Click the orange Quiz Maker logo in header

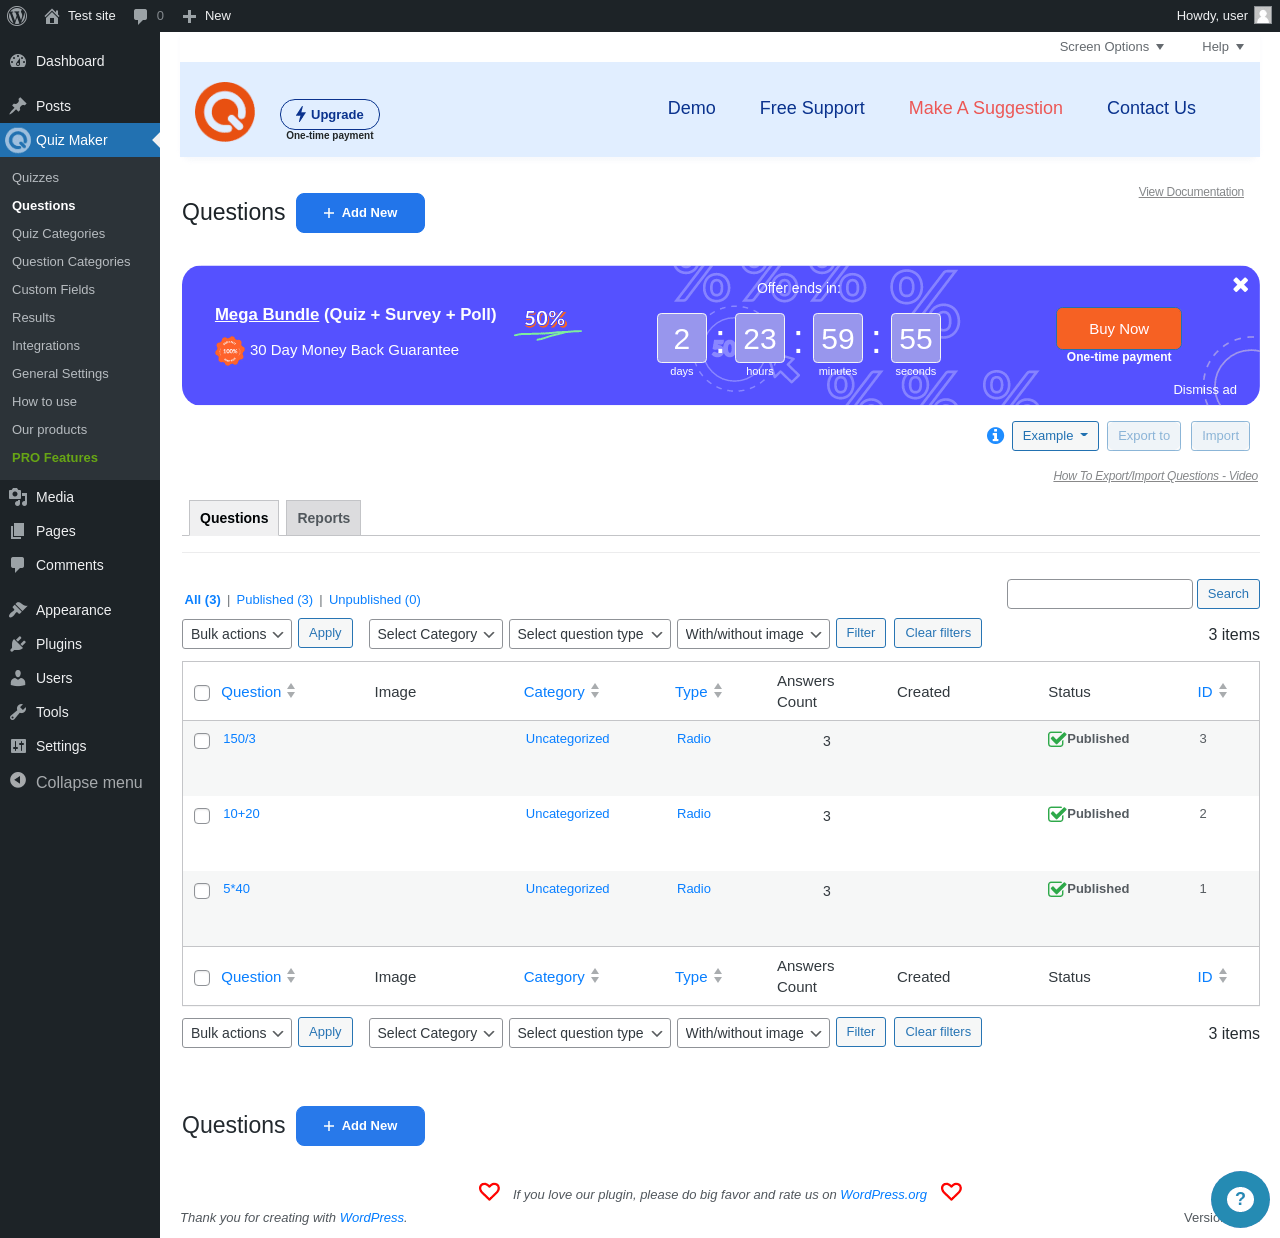click(225, 112)
